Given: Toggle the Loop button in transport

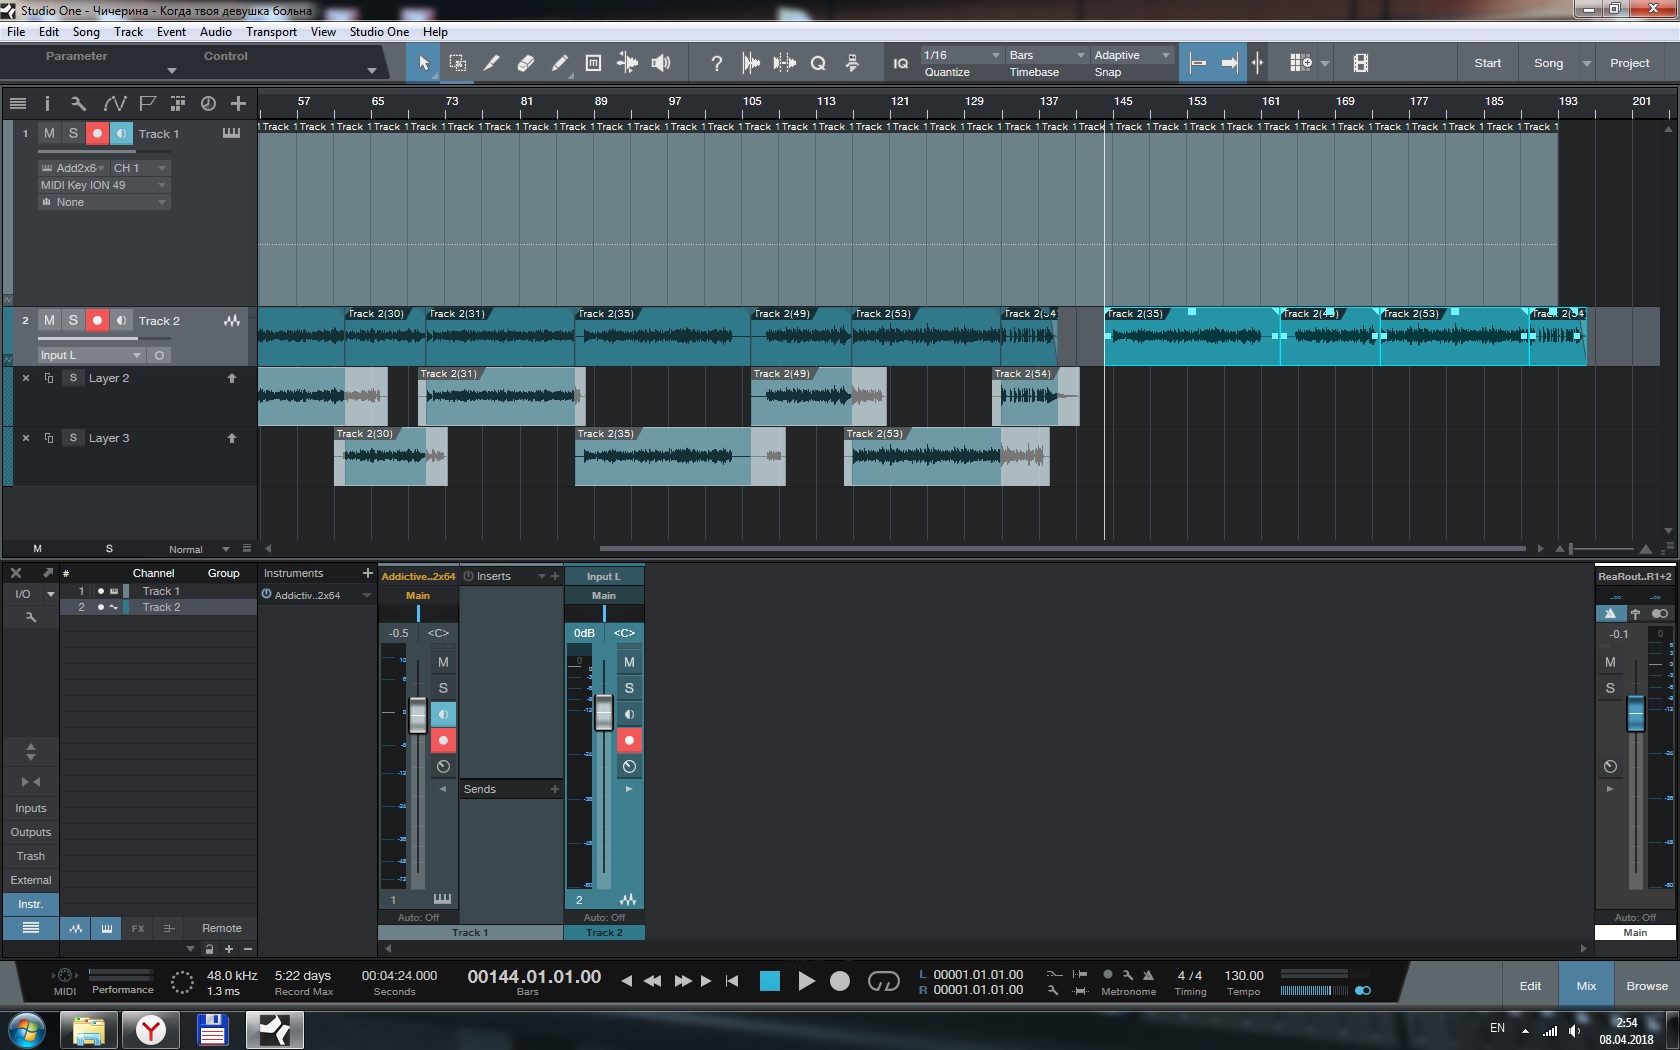Looking at the screenshot, I should [x=883, y=981].
